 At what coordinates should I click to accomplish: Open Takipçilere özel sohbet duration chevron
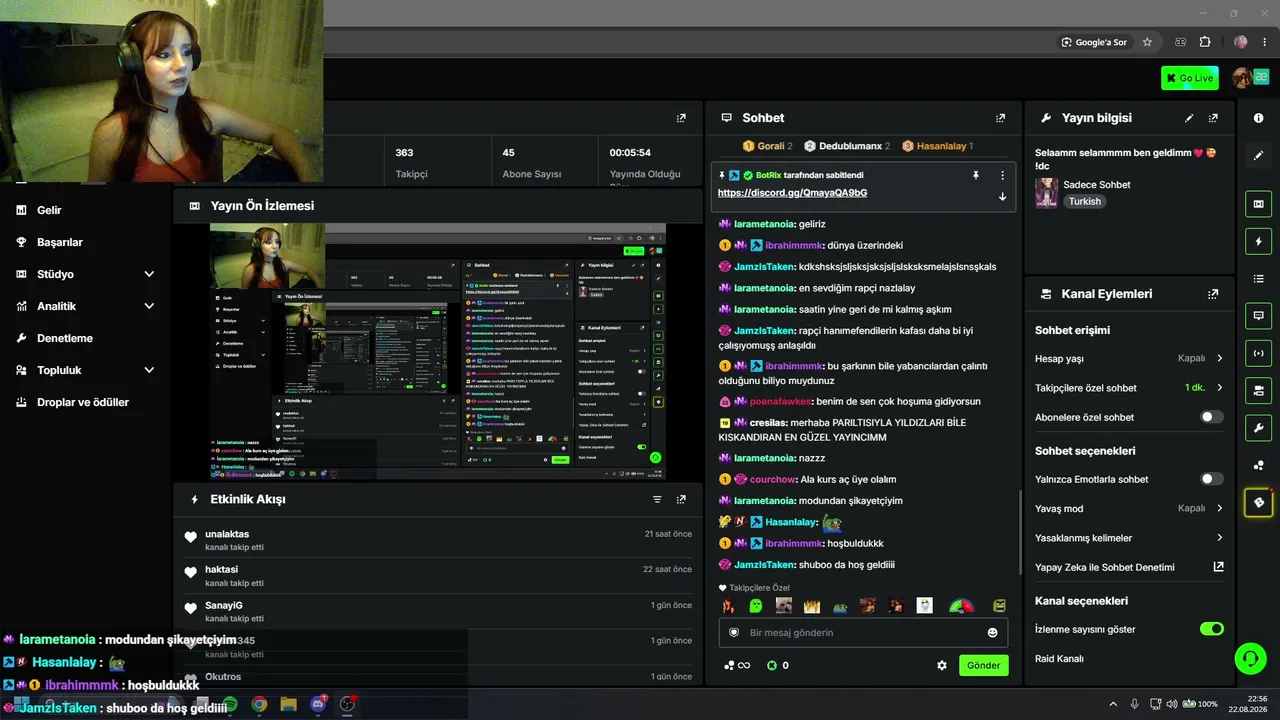point(1219,388)
